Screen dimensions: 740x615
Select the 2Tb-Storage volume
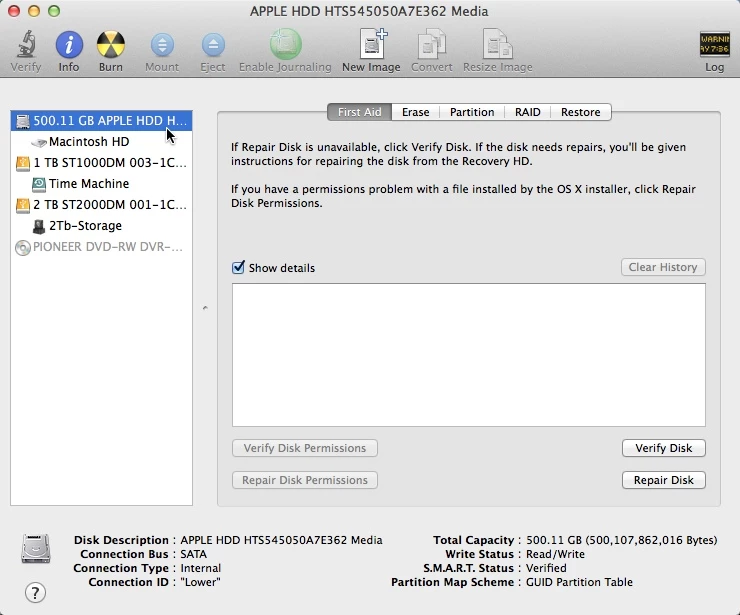click(101, 226)
